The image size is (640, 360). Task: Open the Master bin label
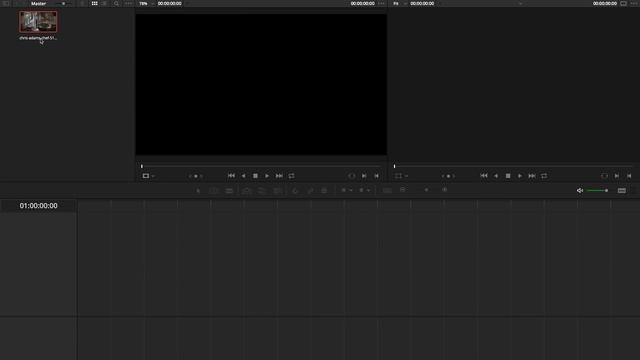coord(38,3)
